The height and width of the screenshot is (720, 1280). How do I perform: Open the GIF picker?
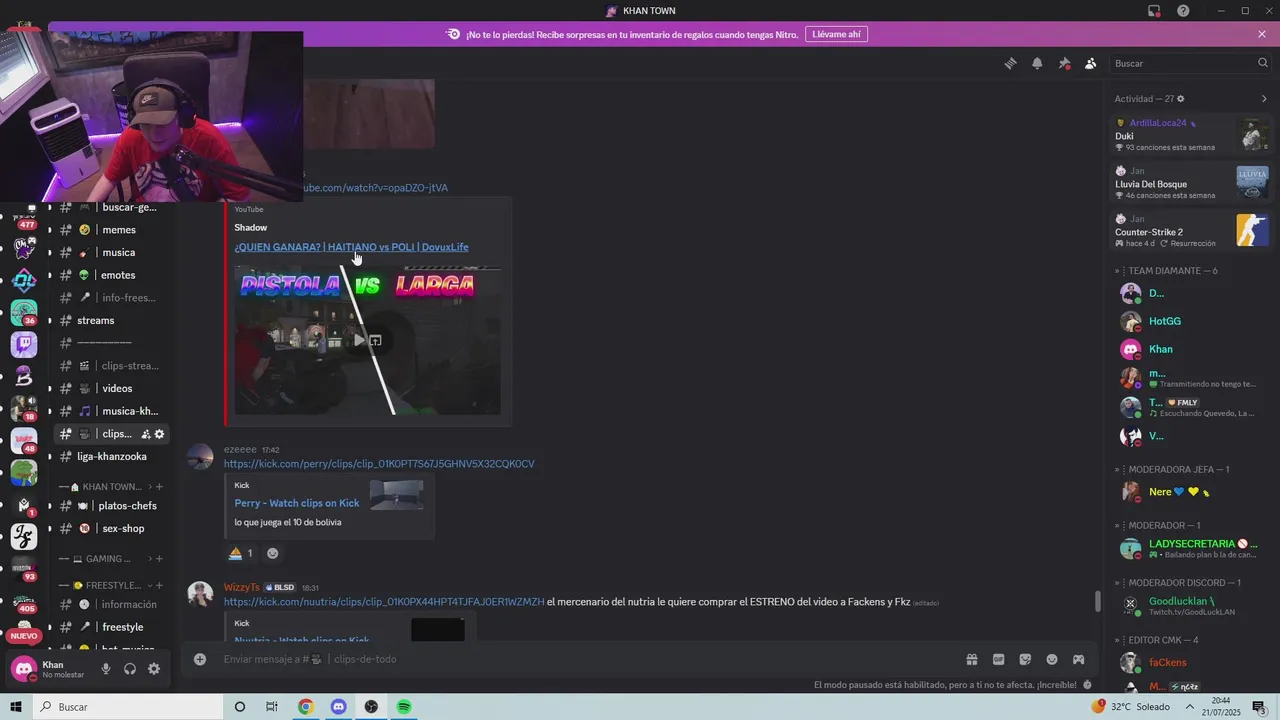998,659
